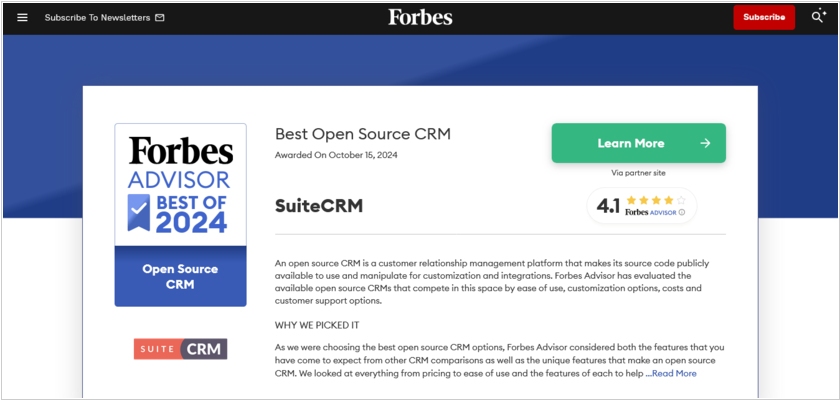Image resolution: width=840 pixels, height=400 pixels.
Task: Click the red Subscribe button
Action: click(764, 17)
